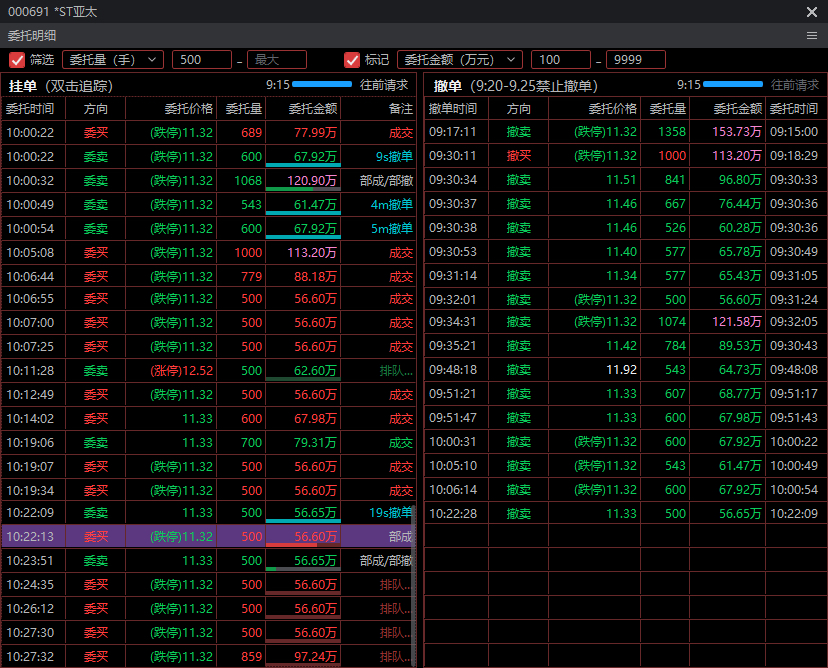The image size is (828, 668).
Task: Click 96.80万 in the 09:30:34 cancel row
Action: 740,180
